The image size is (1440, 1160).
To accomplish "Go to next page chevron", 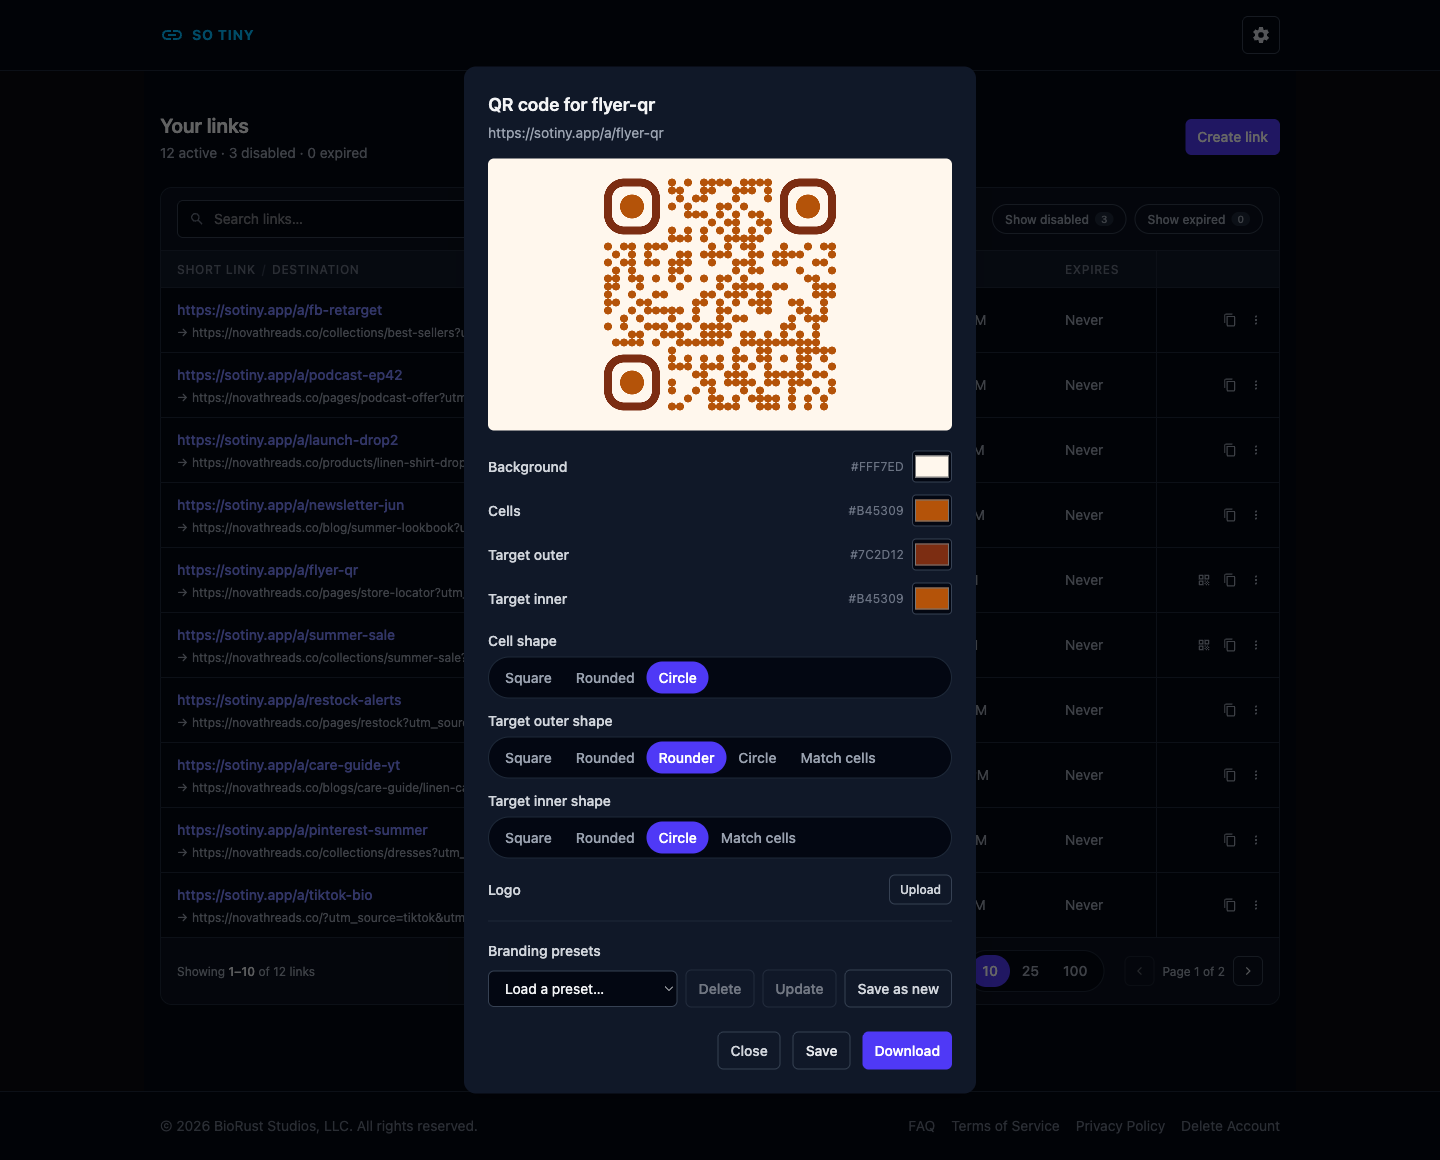I will coord(1248,971).
